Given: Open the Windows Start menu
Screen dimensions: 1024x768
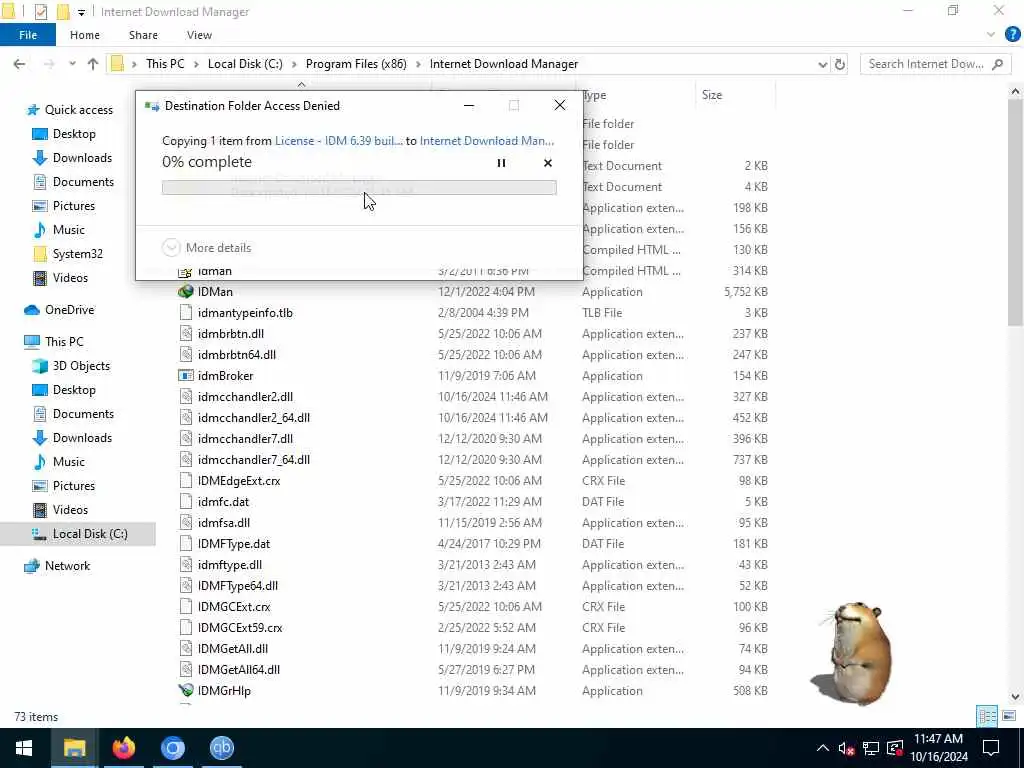Looking at the screenshot, I should 24,748.
